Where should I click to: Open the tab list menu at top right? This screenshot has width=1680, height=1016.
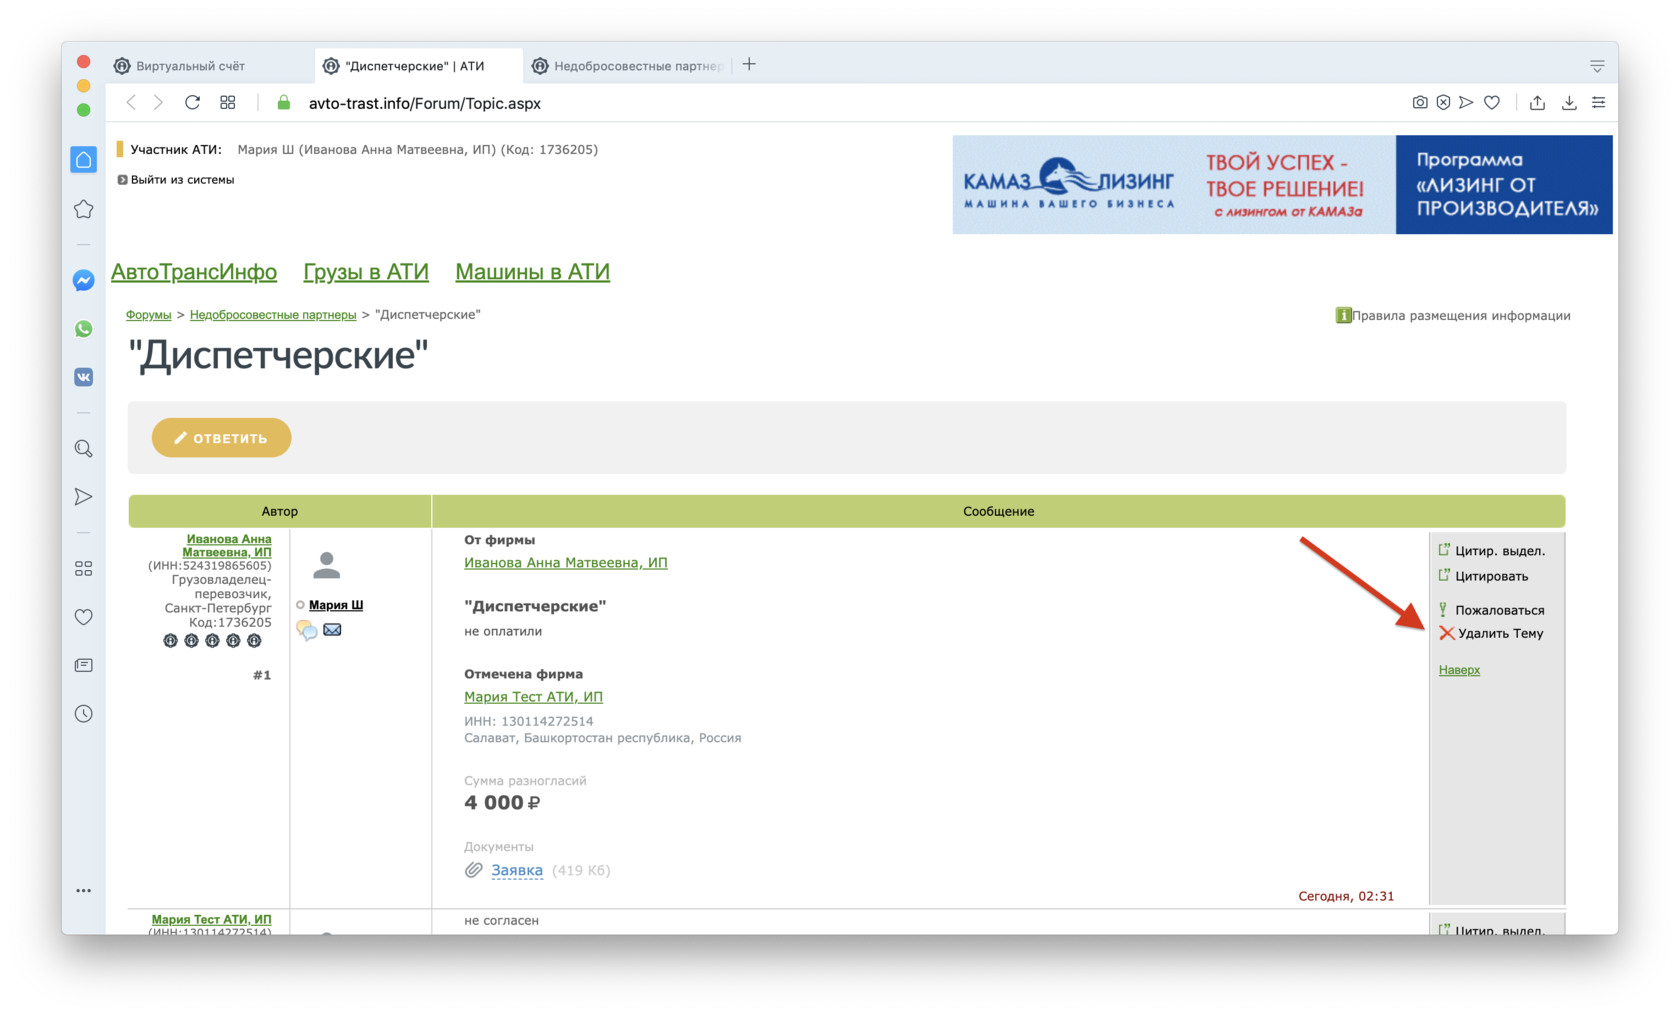click(1597, 66)
